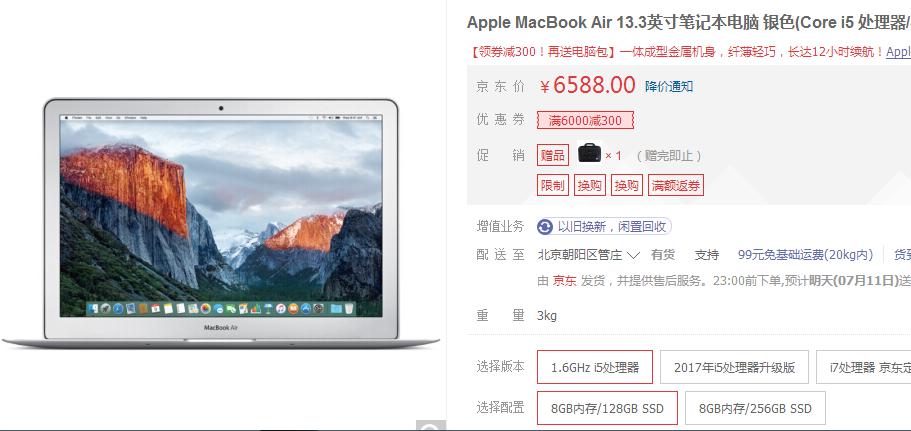
Task: Select 8GB内存/256GB SSD configuration
Action: (x=755, y=408)
